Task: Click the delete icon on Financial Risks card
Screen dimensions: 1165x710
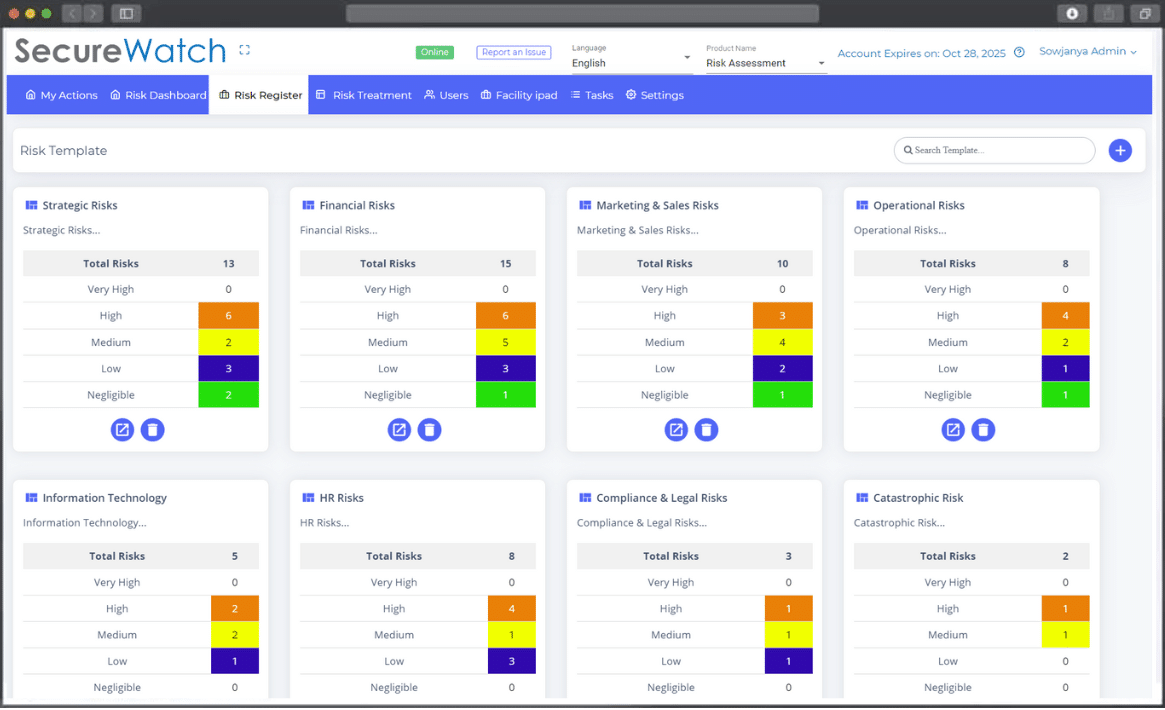Action: (429, 429)
